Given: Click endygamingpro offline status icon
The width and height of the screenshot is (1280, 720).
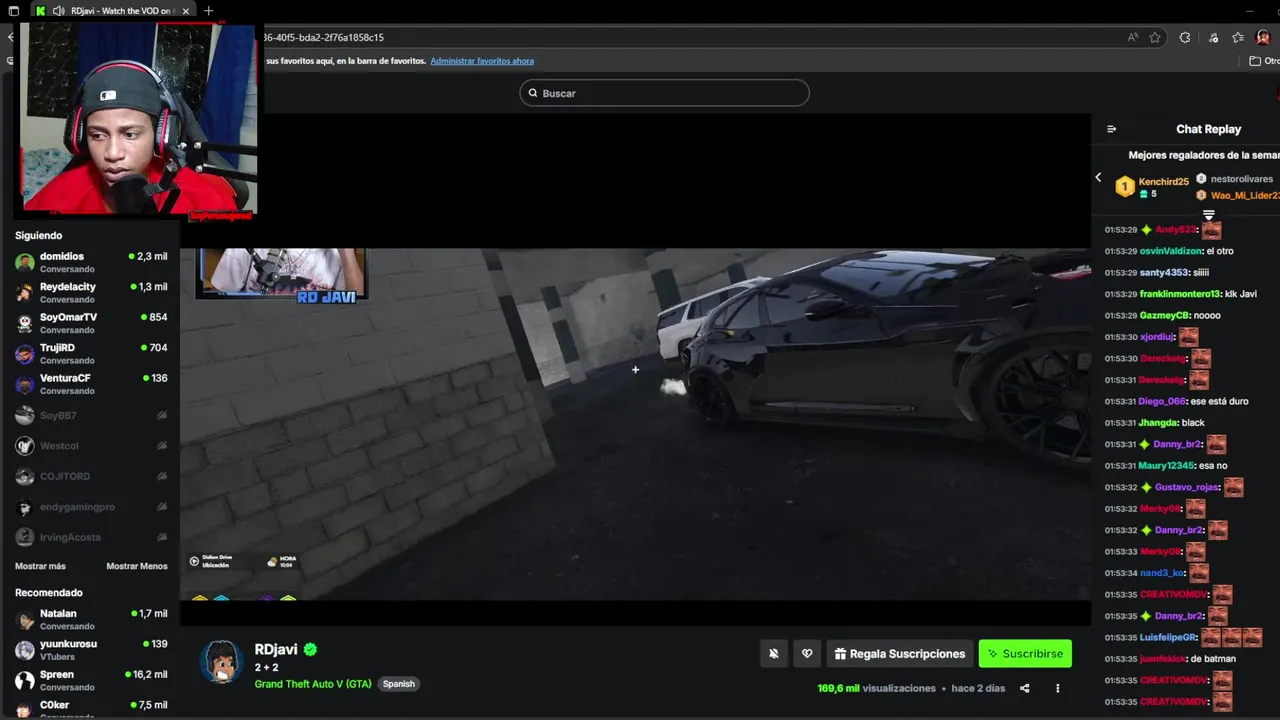Looking at the screenshot, I should [x=162, y=507].
